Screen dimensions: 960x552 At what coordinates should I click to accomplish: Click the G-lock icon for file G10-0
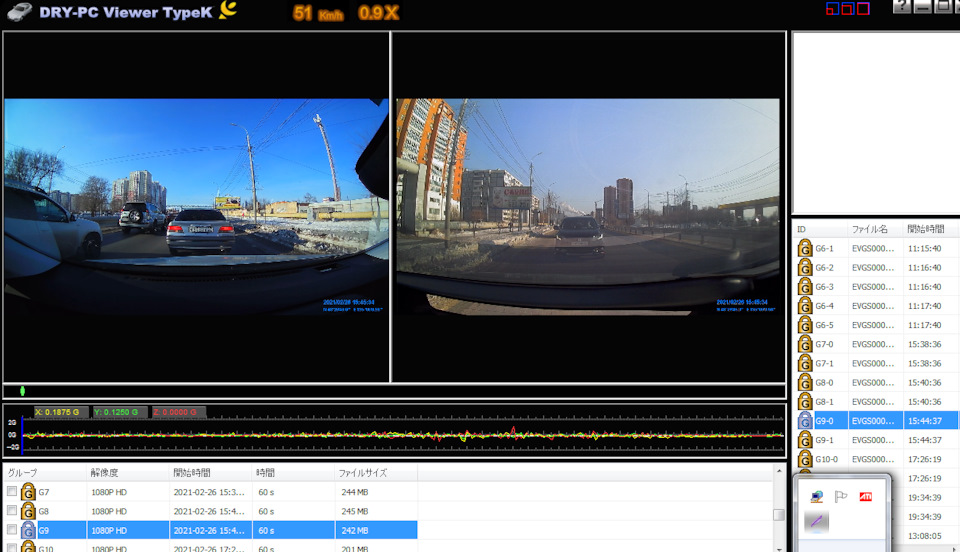click(x=804, y=459)
